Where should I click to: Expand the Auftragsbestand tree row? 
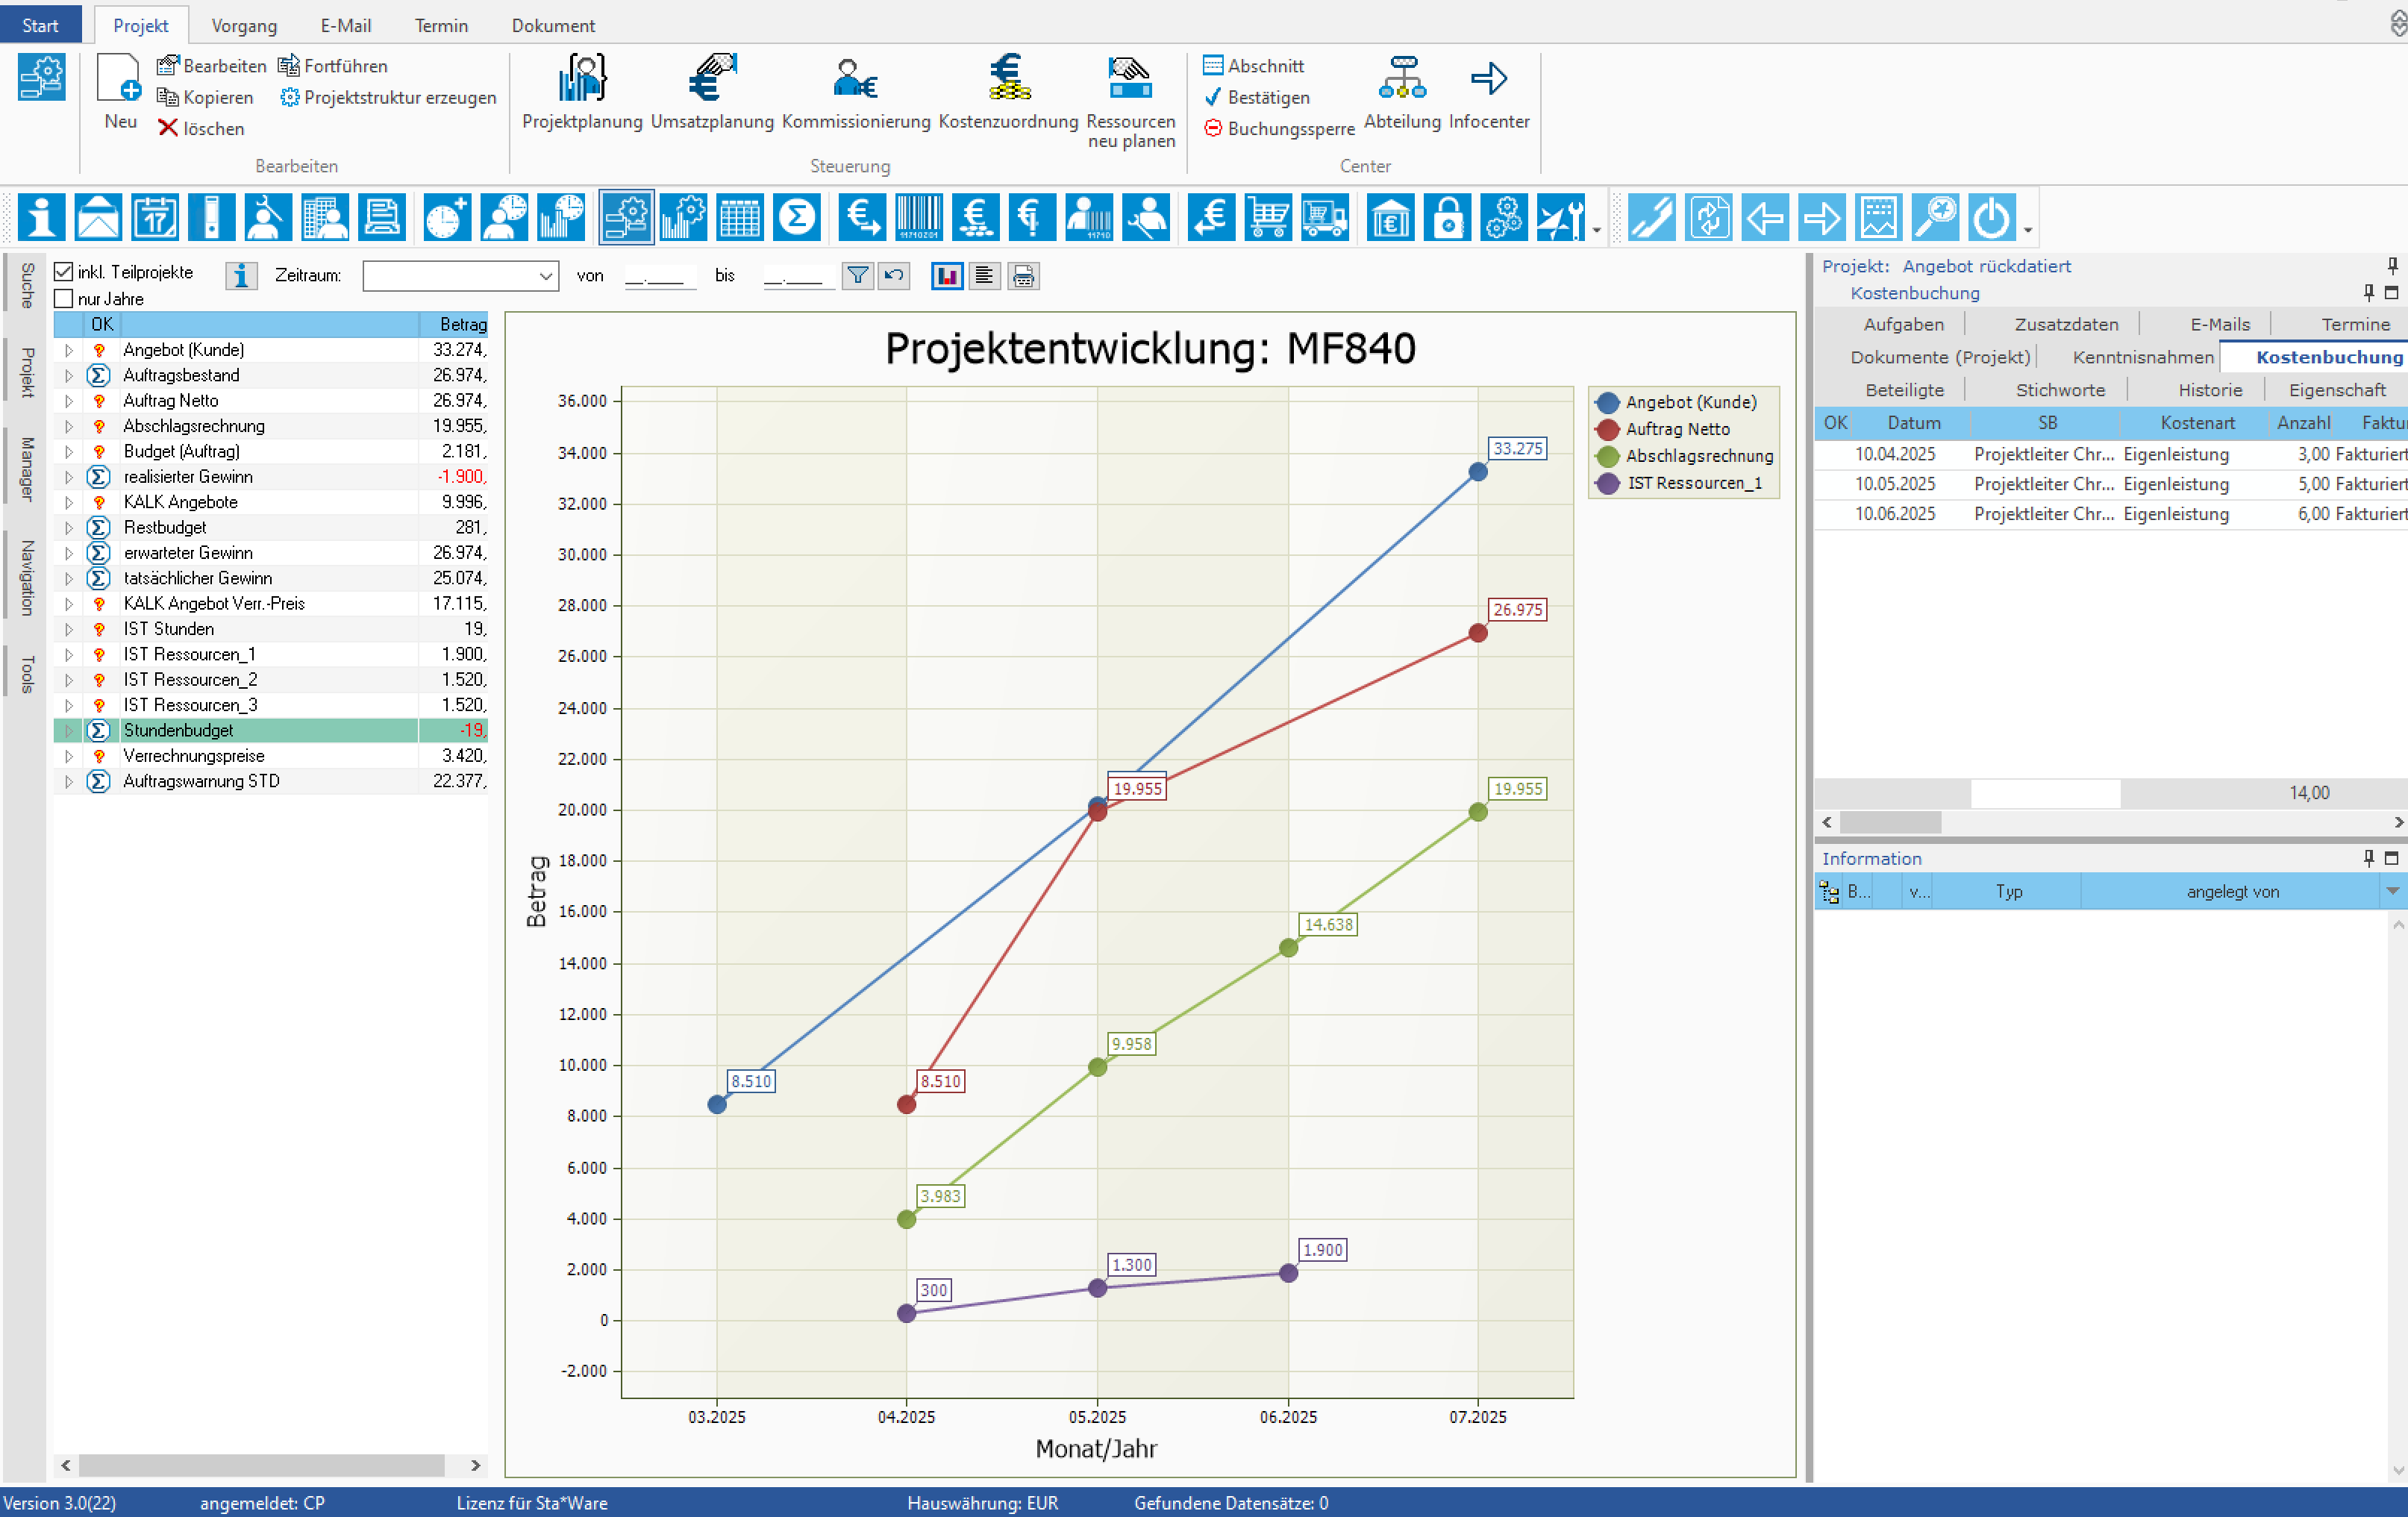coord(69,376)
